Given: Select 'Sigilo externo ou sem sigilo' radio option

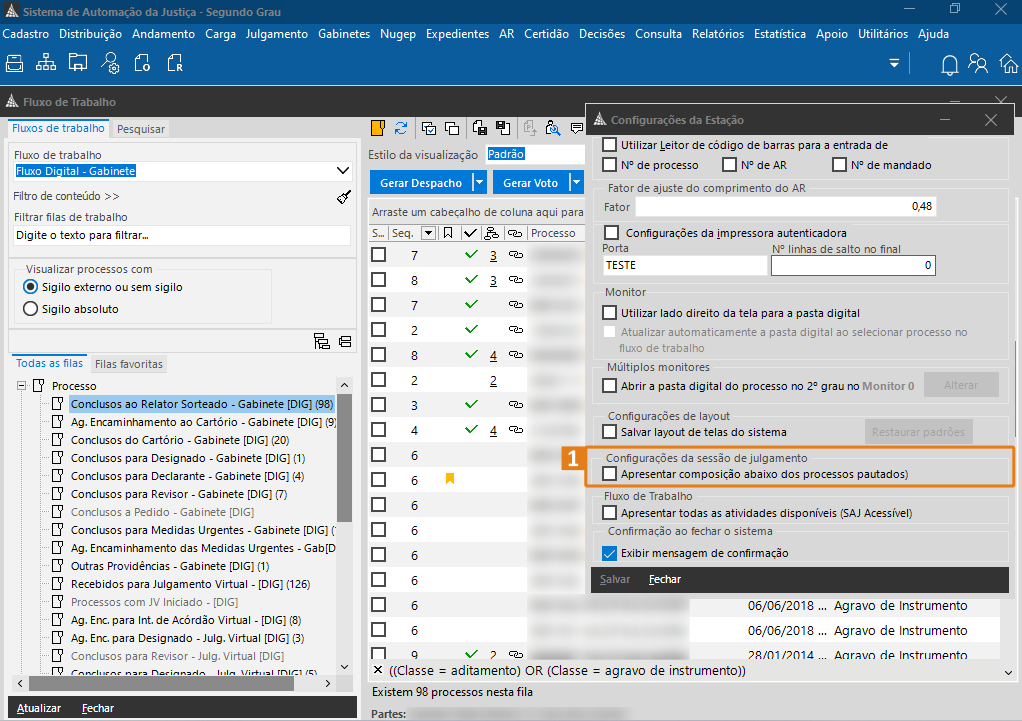Looking at the screenshot, I should [30, 287].
